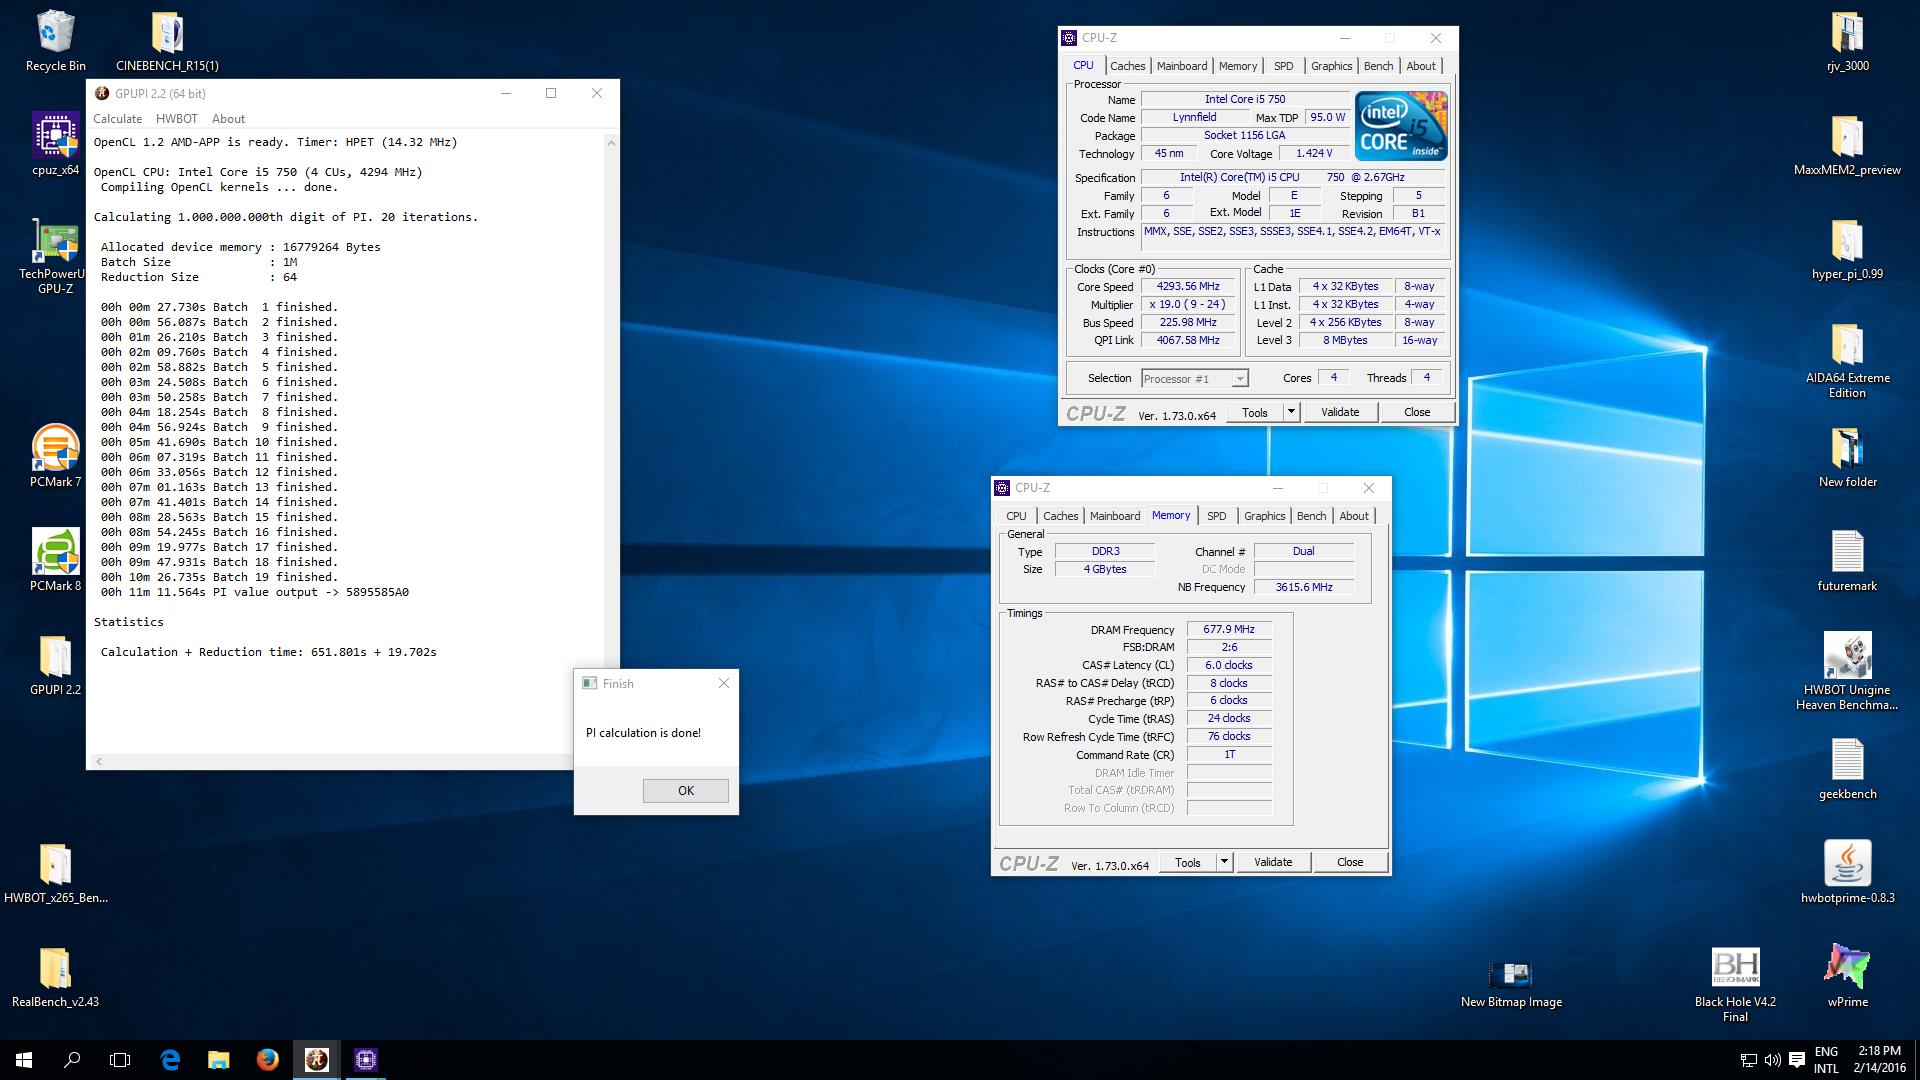Screen dimensions: 1920x1080
Task: Click Close button in upper CPU-Z window
Action: tap(1417, 412)
